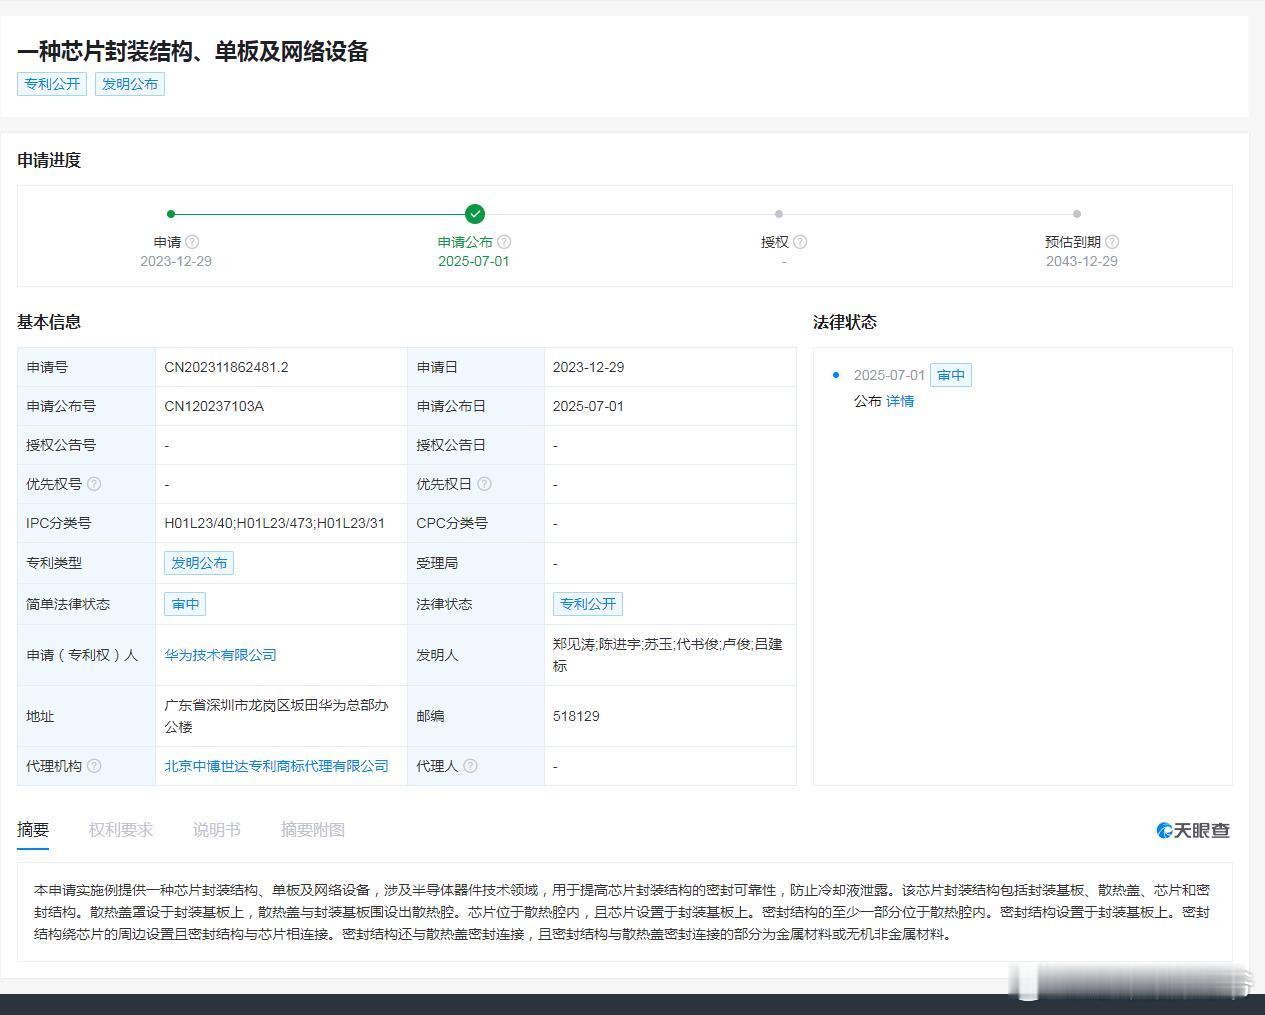This screenshot has width=1265, height=1015.
Task: Click the 2025-07-01 date in legal status
Action: pyautogui.click(x=889, y=375)
